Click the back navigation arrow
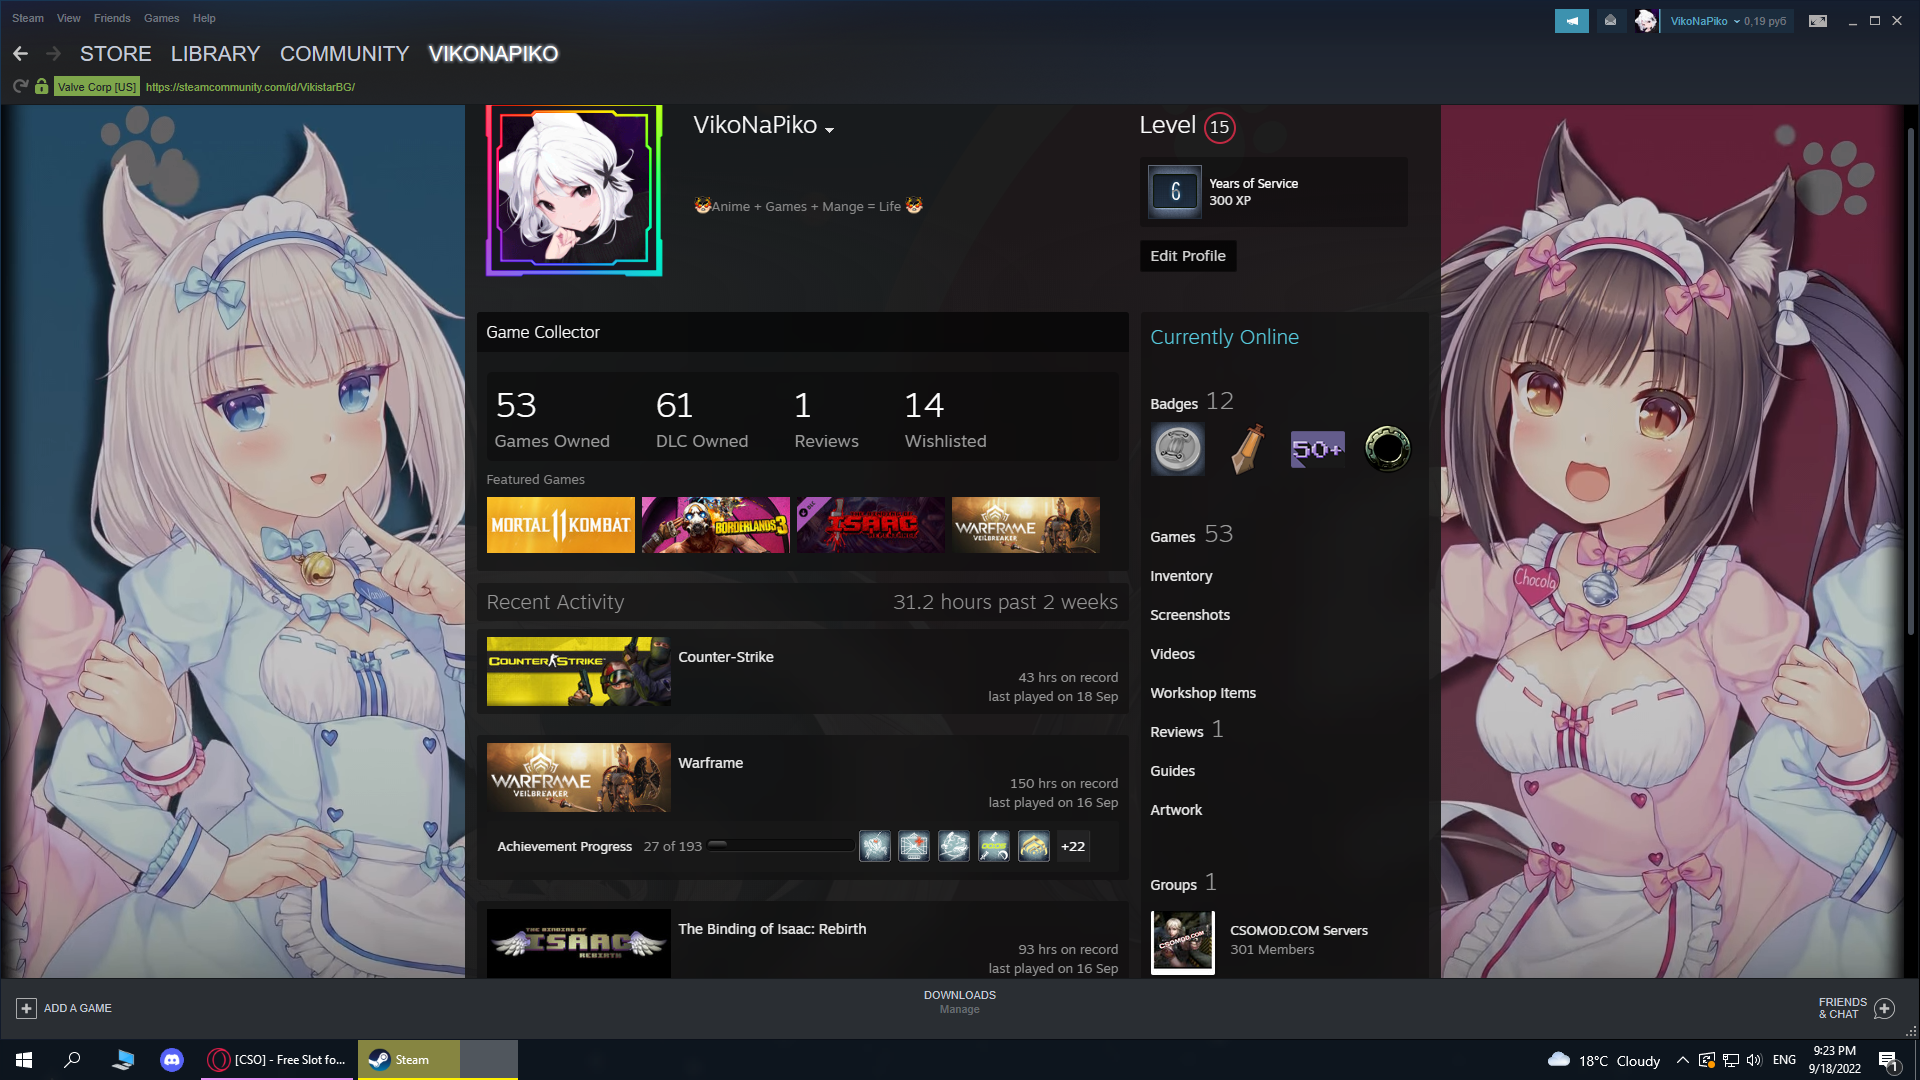This screenshot has width=1920, height=1080. pos(20,54)
